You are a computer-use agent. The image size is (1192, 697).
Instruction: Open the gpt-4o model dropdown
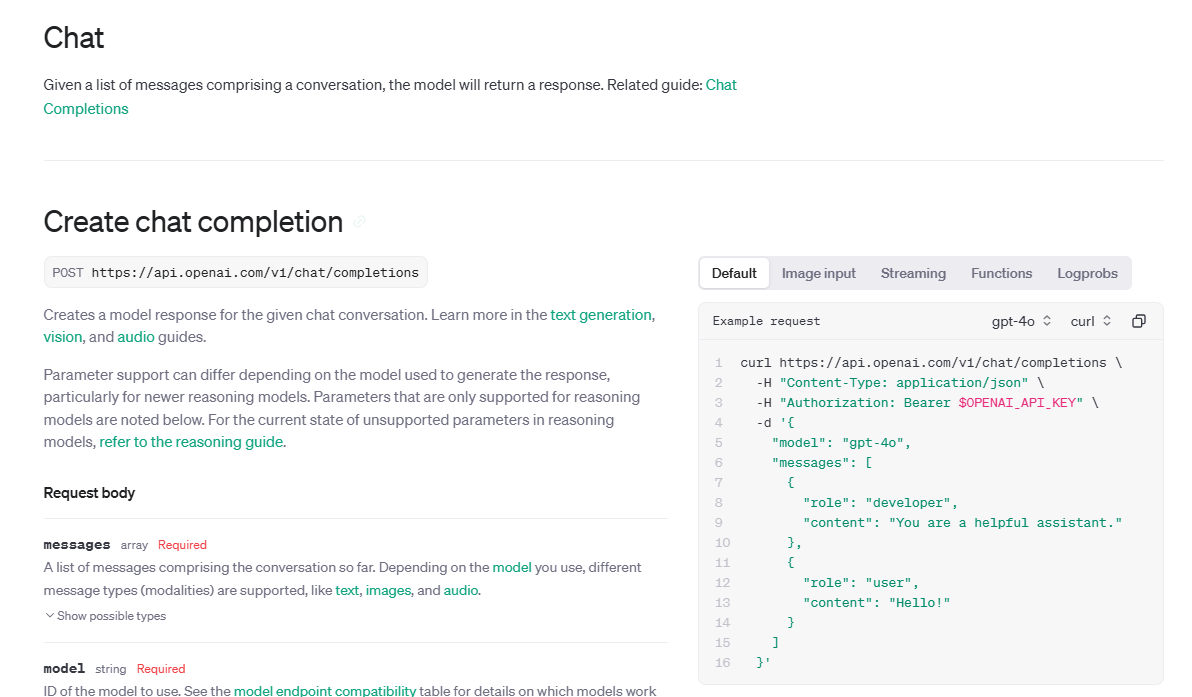[x=1021, y=321]
